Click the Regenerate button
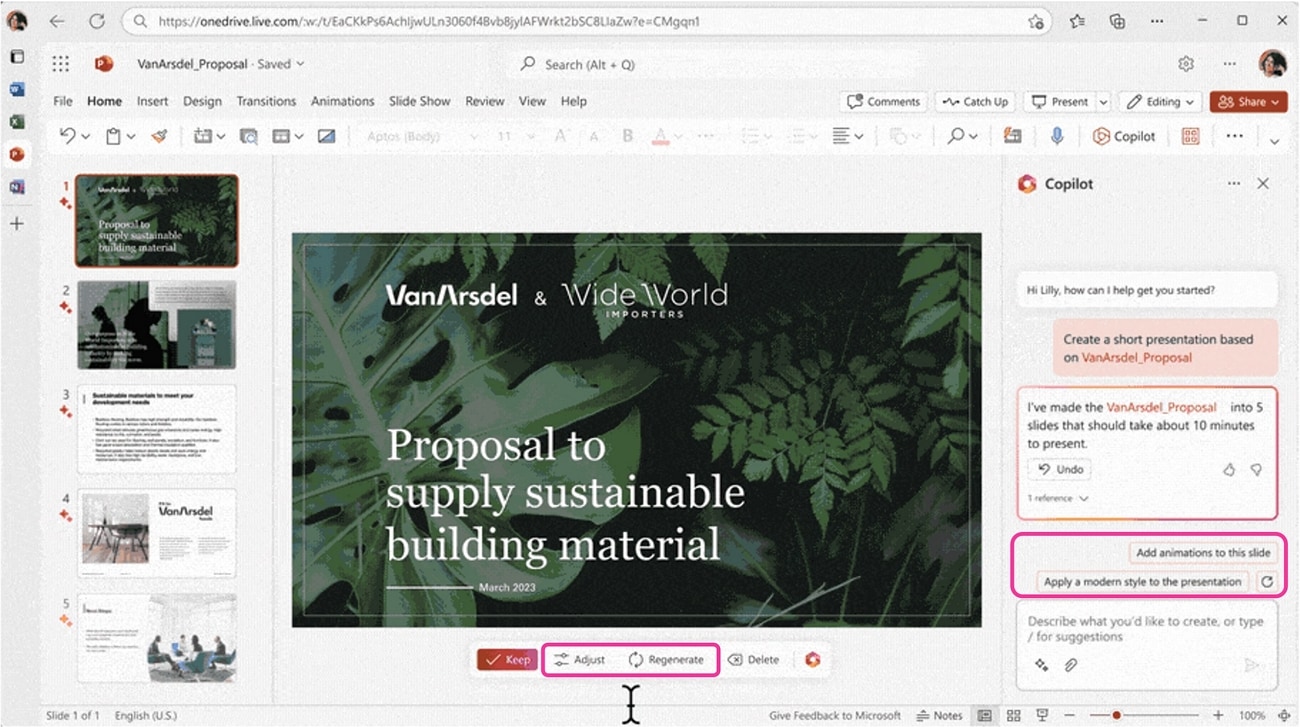This screenshot has width=1300, height=727. (x=666, y=660)
